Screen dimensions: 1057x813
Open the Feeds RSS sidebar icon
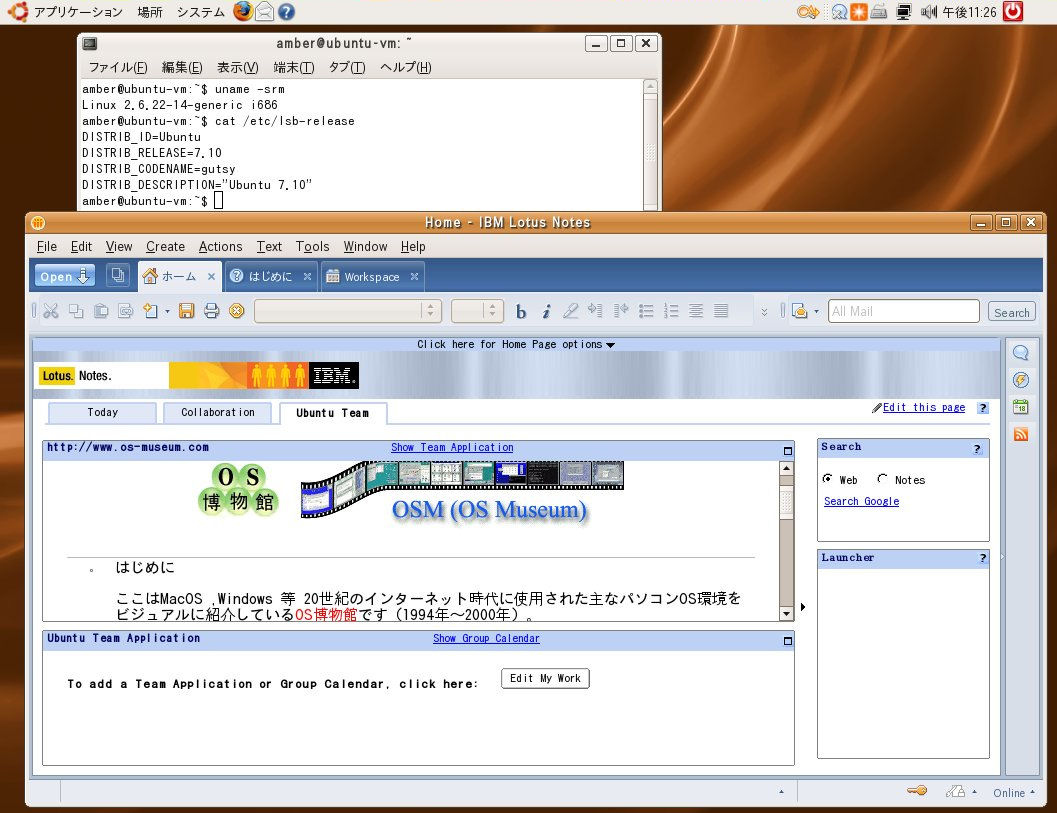(x=1021, y=434)
